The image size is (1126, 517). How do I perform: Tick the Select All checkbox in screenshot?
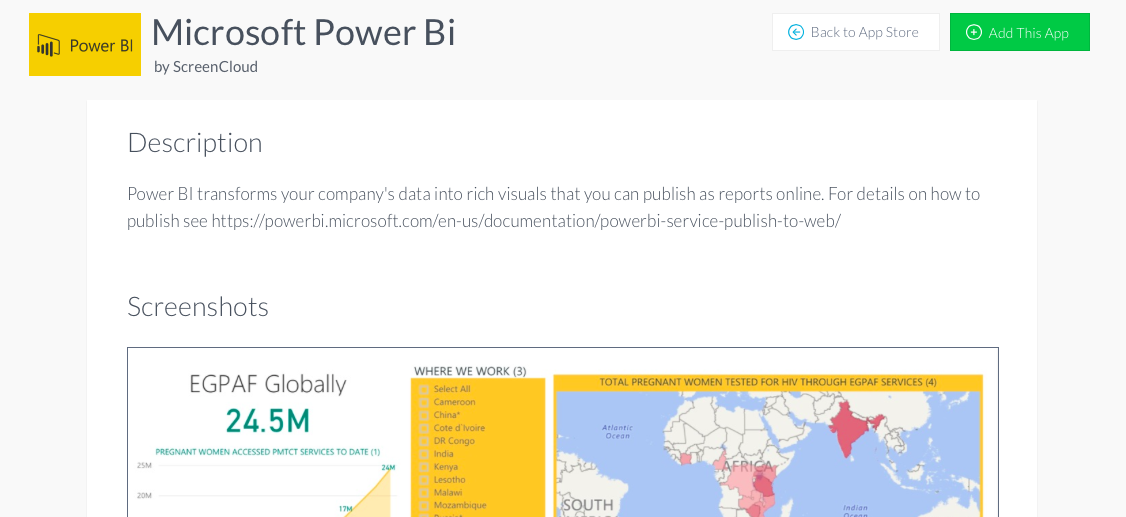tap(424, 389)
